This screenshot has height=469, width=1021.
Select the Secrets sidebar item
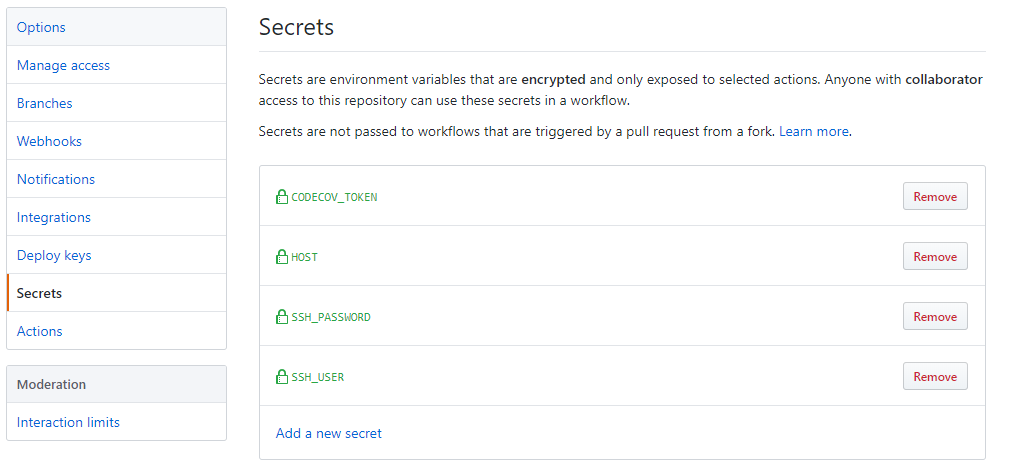(x=39, y=293)
